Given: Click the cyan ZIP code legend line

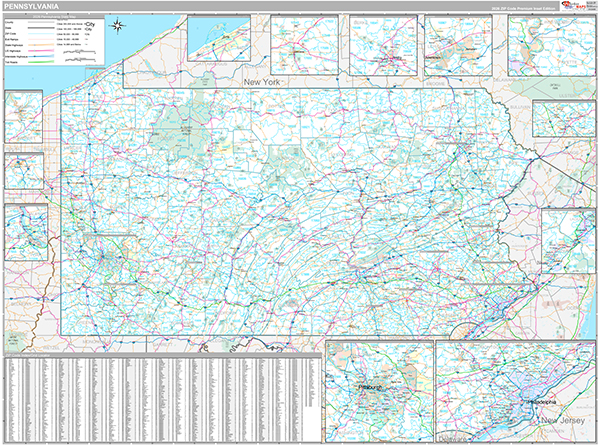Looking at the screenshot, I should point(40,34).
